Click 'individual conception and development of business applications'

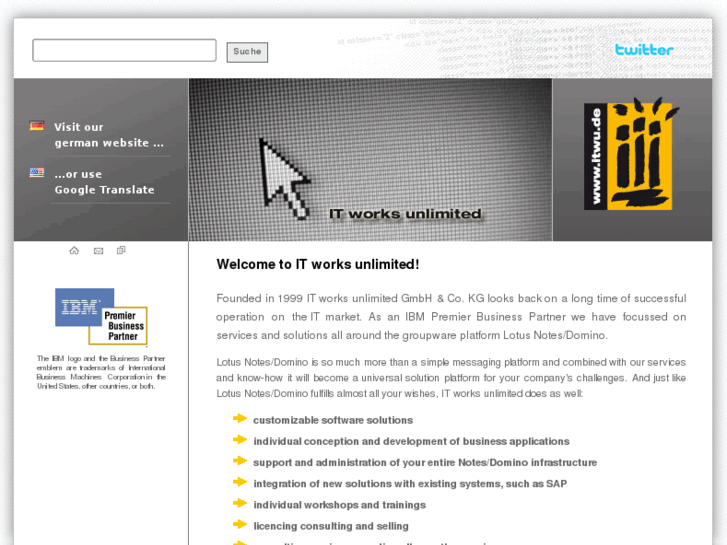click(x=411, y=442)
